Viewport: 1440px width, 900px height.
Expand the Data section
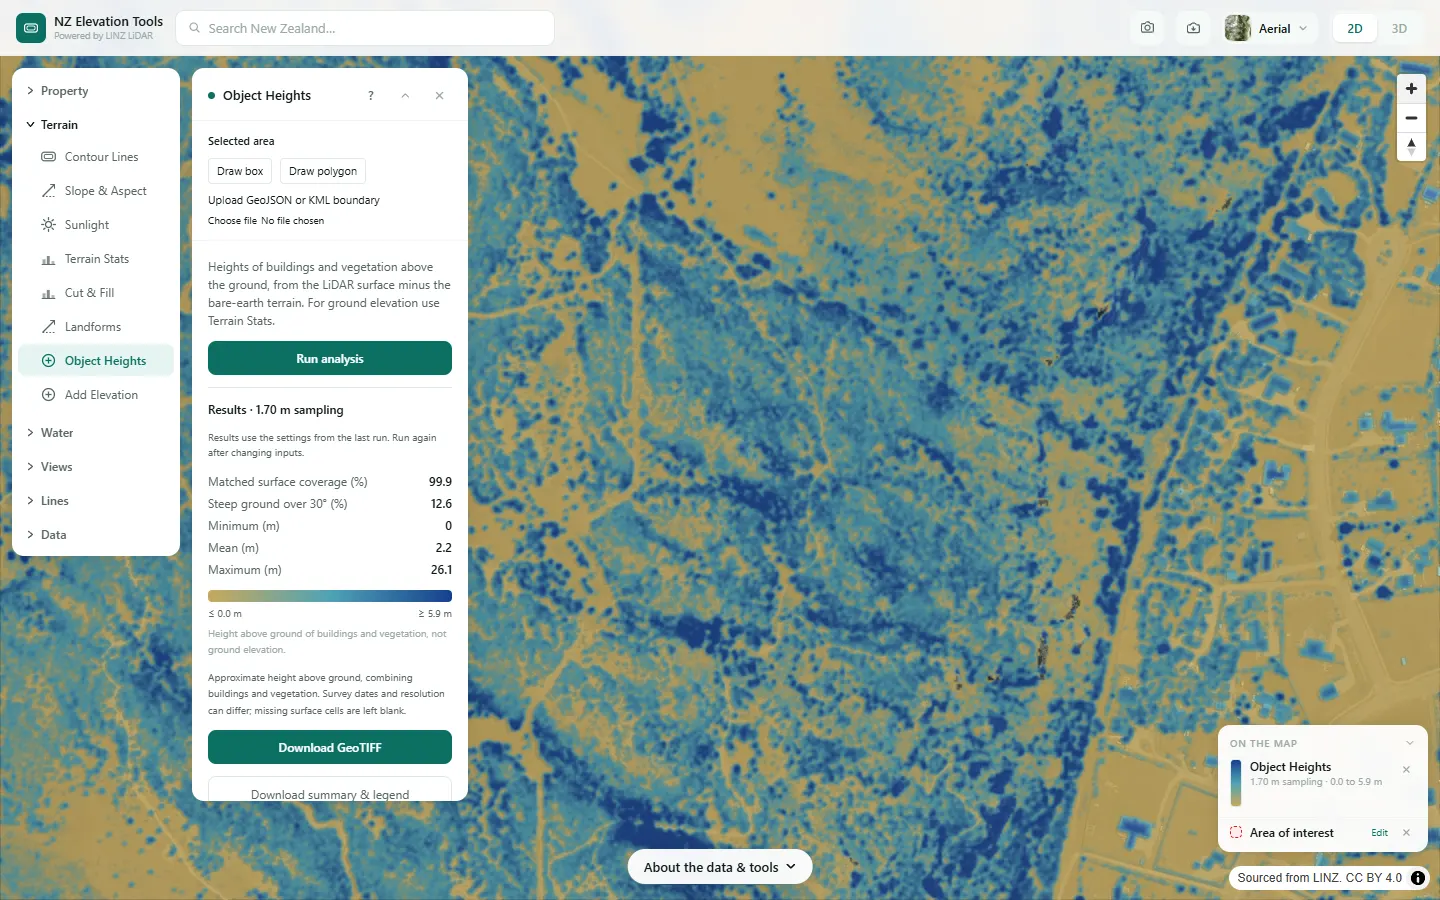96,535
